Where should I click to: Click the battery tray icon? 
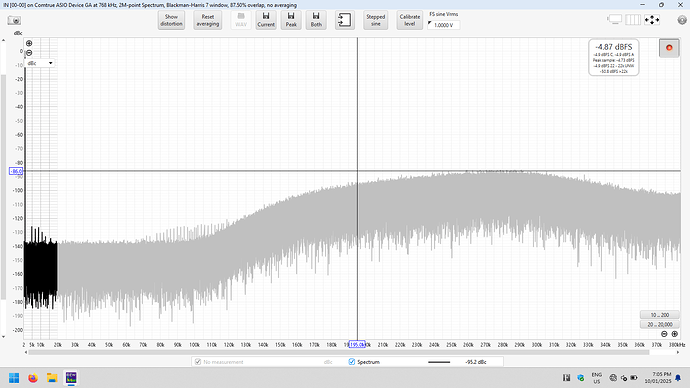pos(634,378)
